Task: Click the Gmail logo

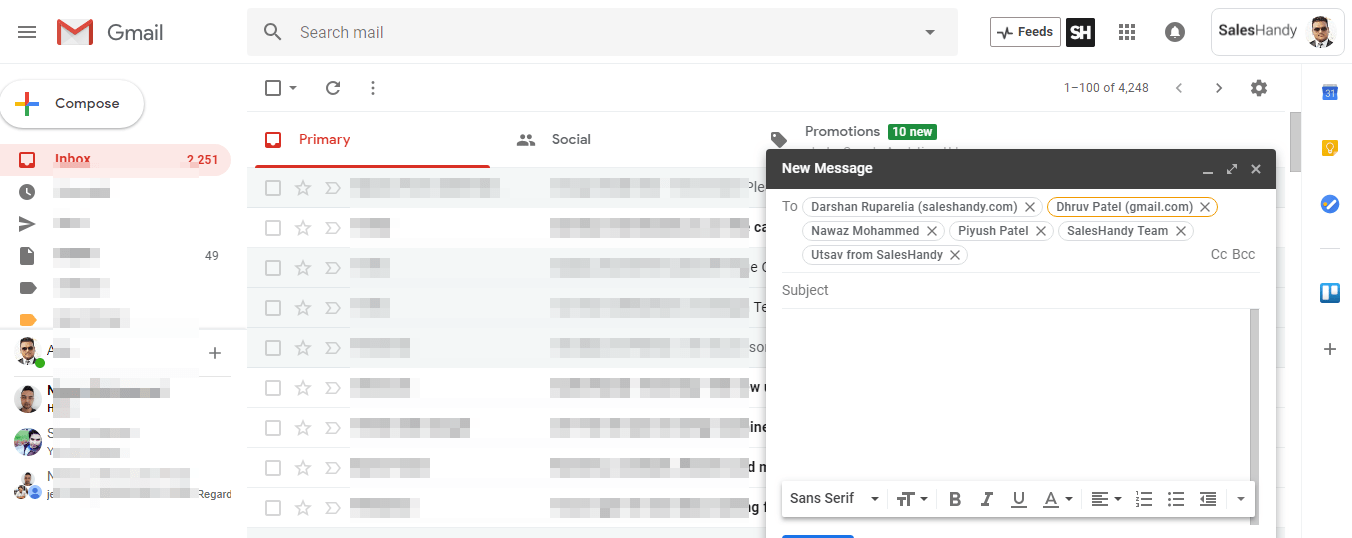Action: tap(110, 32)
